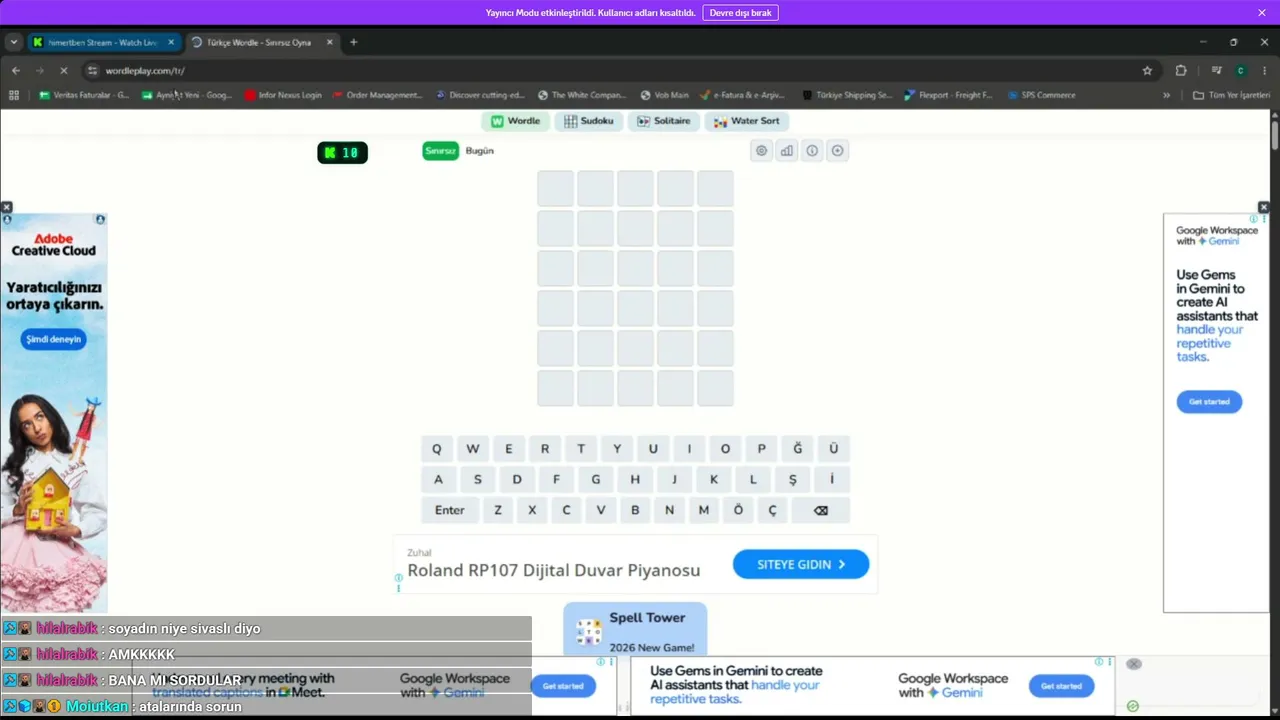Image resolution: width=1280 pixels, height=720 pixels.
Task: Show the game info icon
Action: click(812, 151)
